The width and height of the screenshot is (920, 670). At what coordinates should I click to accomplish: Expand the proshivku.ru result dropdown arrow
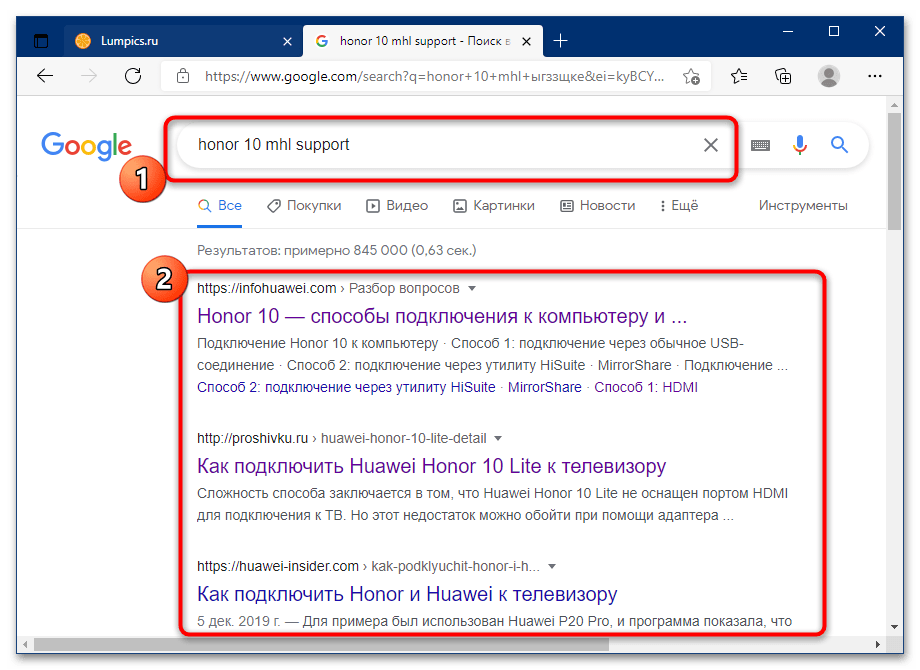point(498,438)
